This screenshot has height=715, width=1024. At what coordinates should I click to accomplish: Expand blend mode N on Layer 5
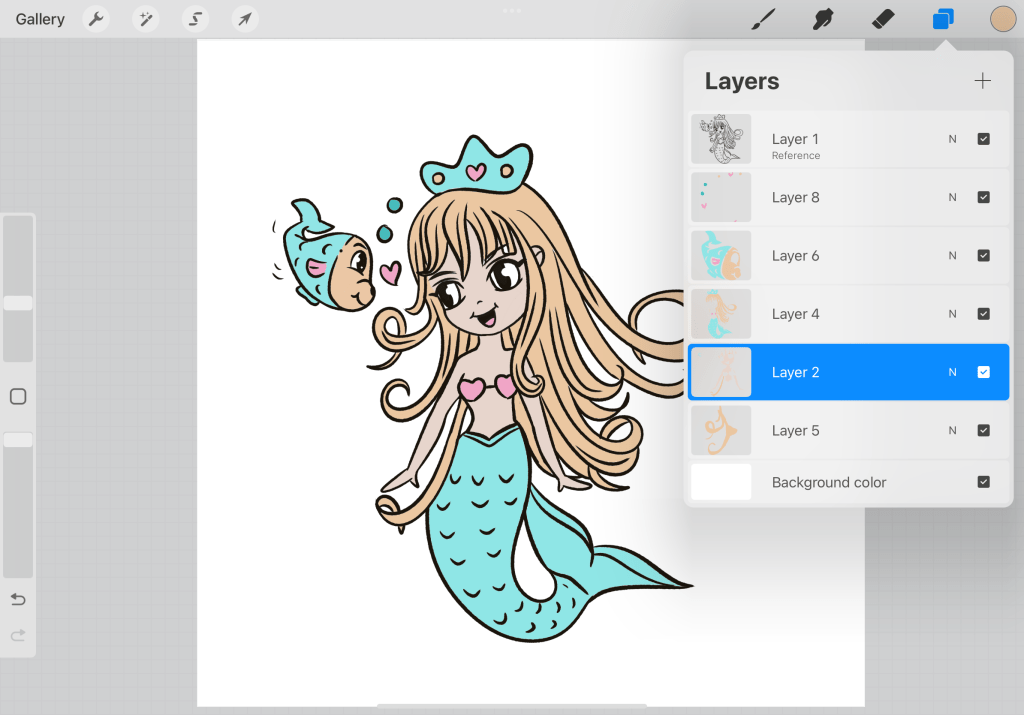click(x=952, y=431)
